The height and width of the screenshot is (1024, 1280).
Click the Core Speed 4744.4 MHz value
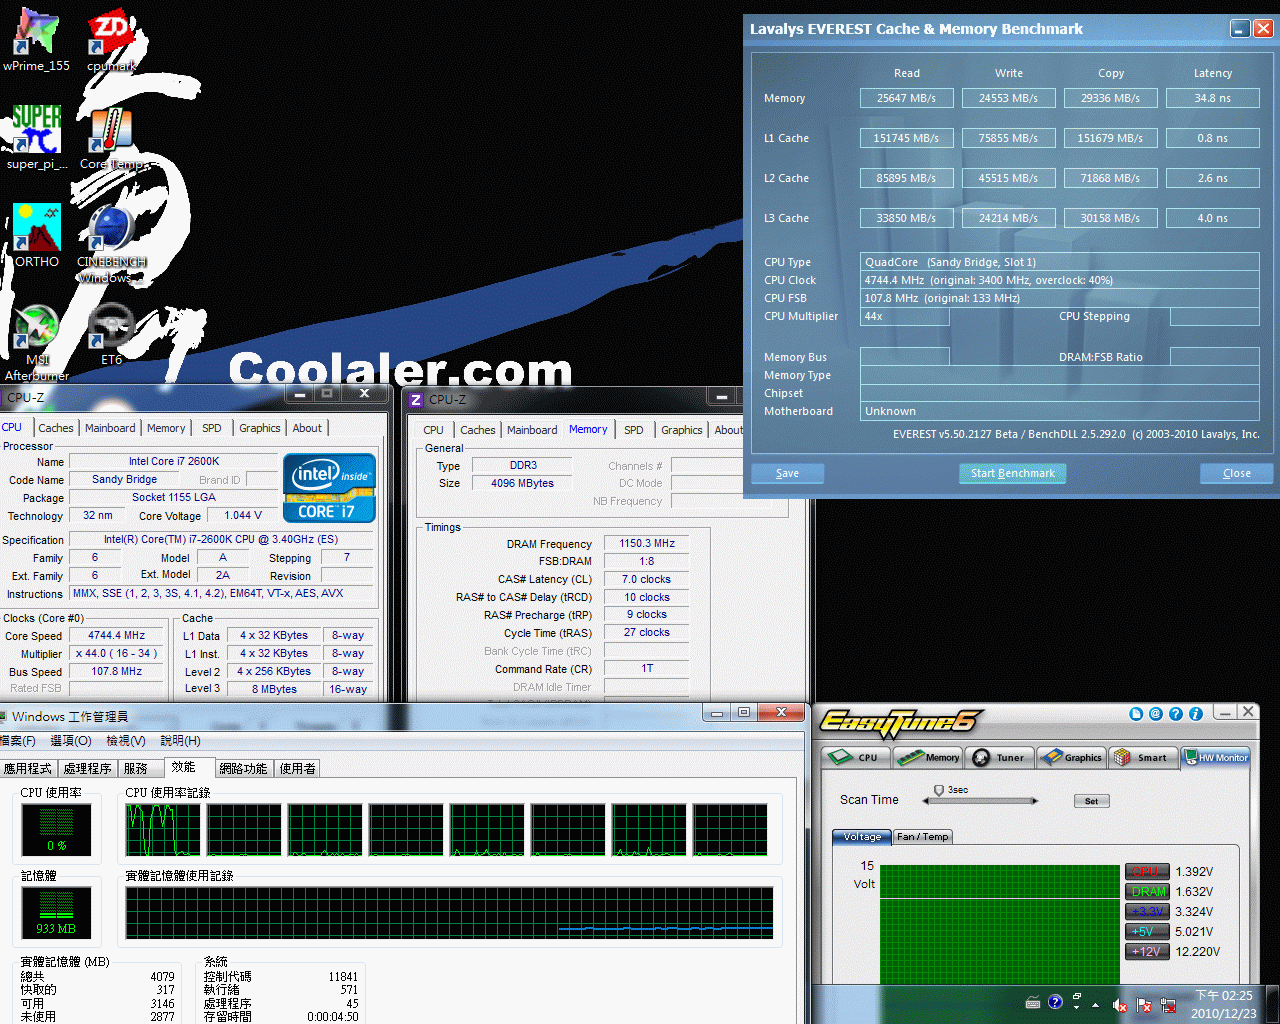pyautogui.click(x=116, y=635)
